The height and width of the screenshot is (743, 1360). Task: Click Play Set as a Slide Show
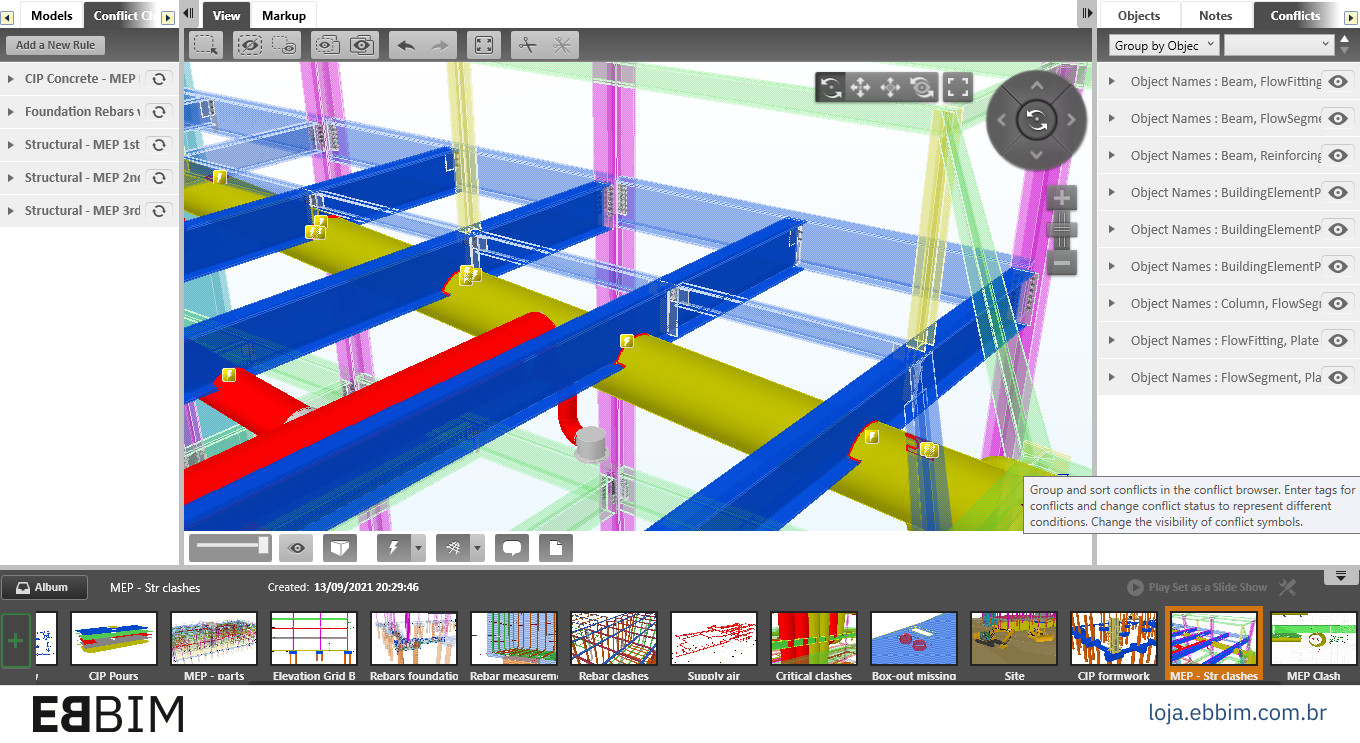[x=1197, y=588]
